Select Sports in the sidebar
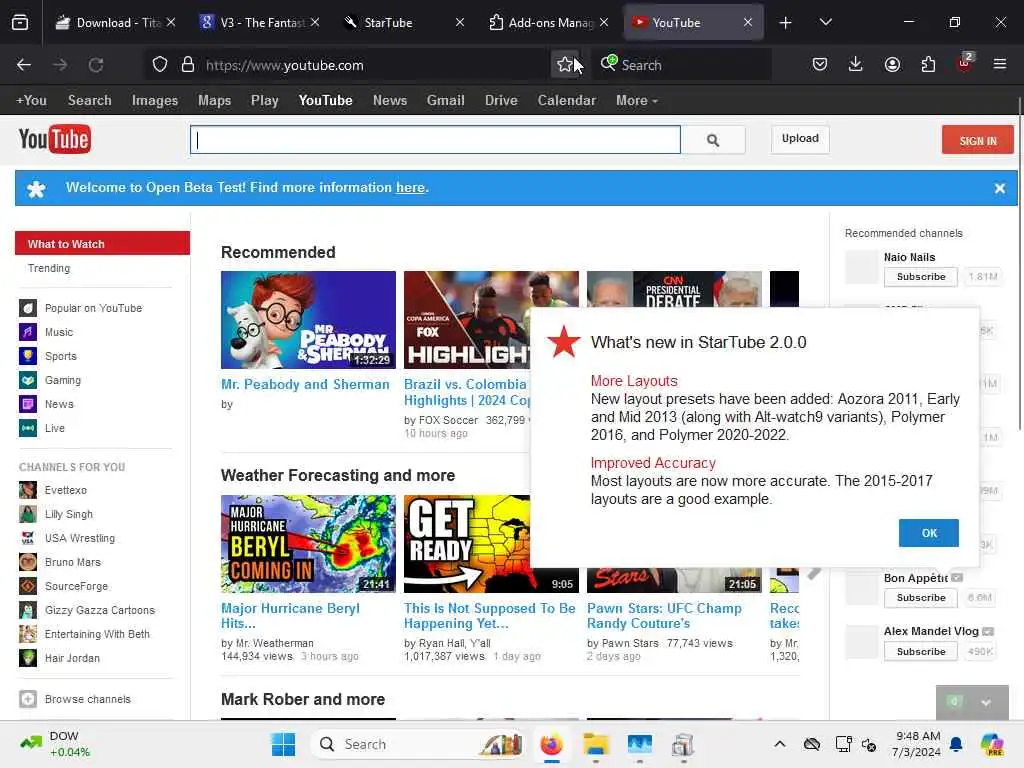This screenshot has width=1024, height=768. point(61,357)
